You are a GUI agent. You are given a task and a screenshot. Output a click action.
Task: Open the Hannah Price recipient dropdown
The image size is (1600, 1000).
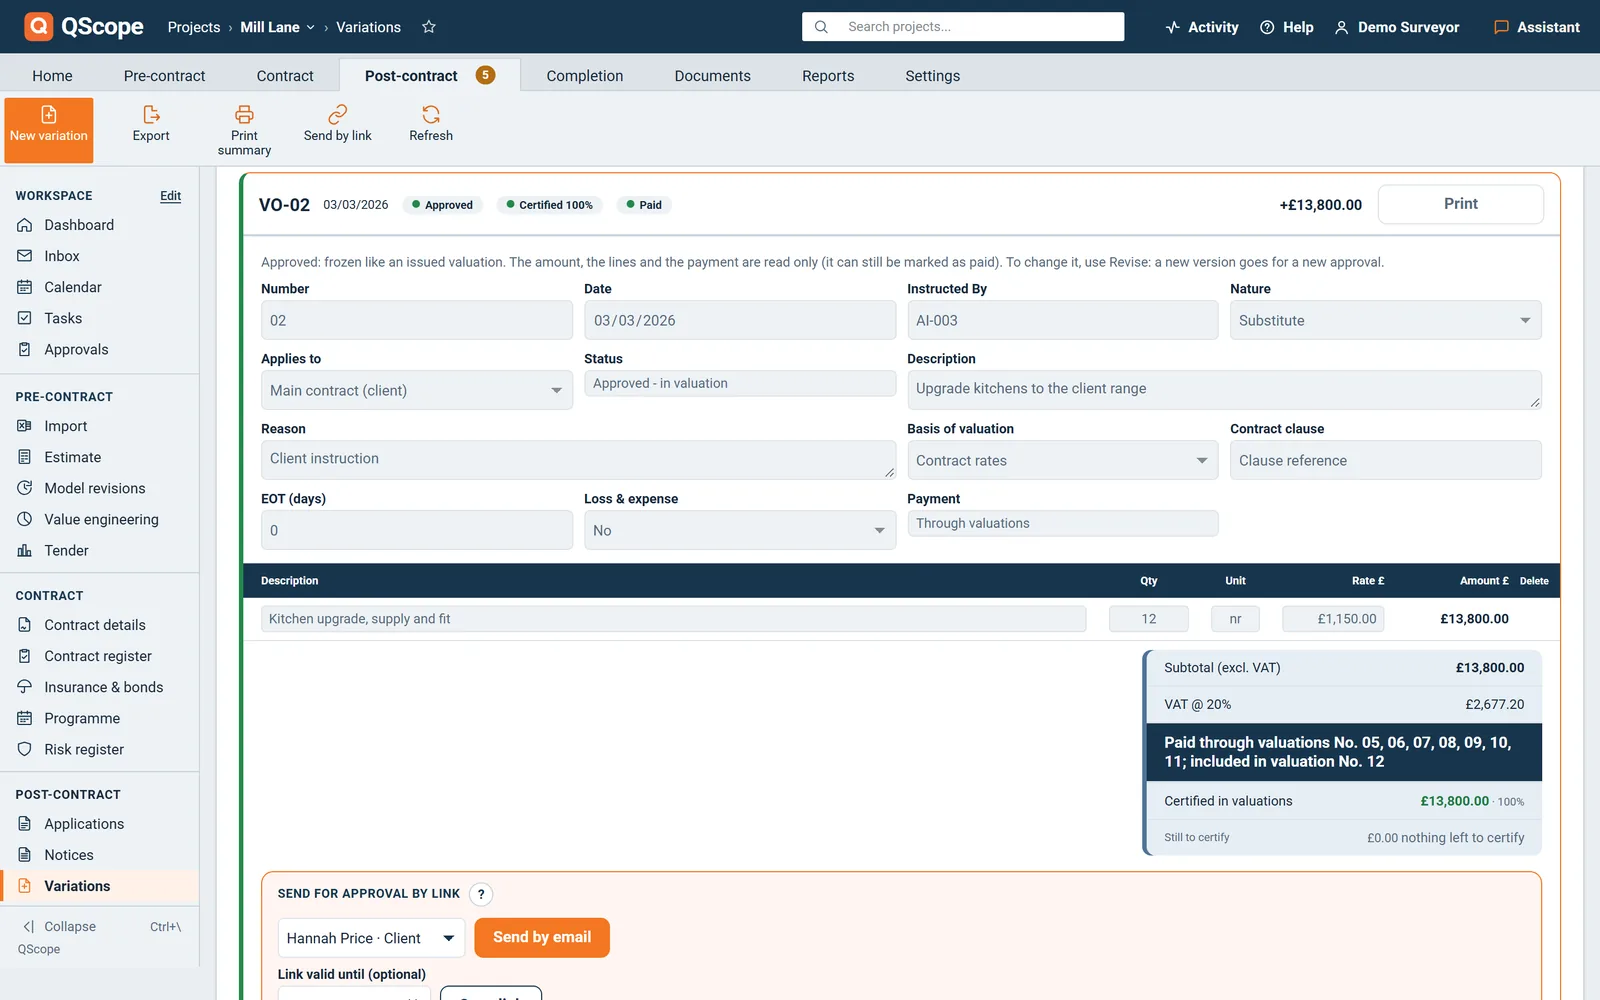click(371, 938)
